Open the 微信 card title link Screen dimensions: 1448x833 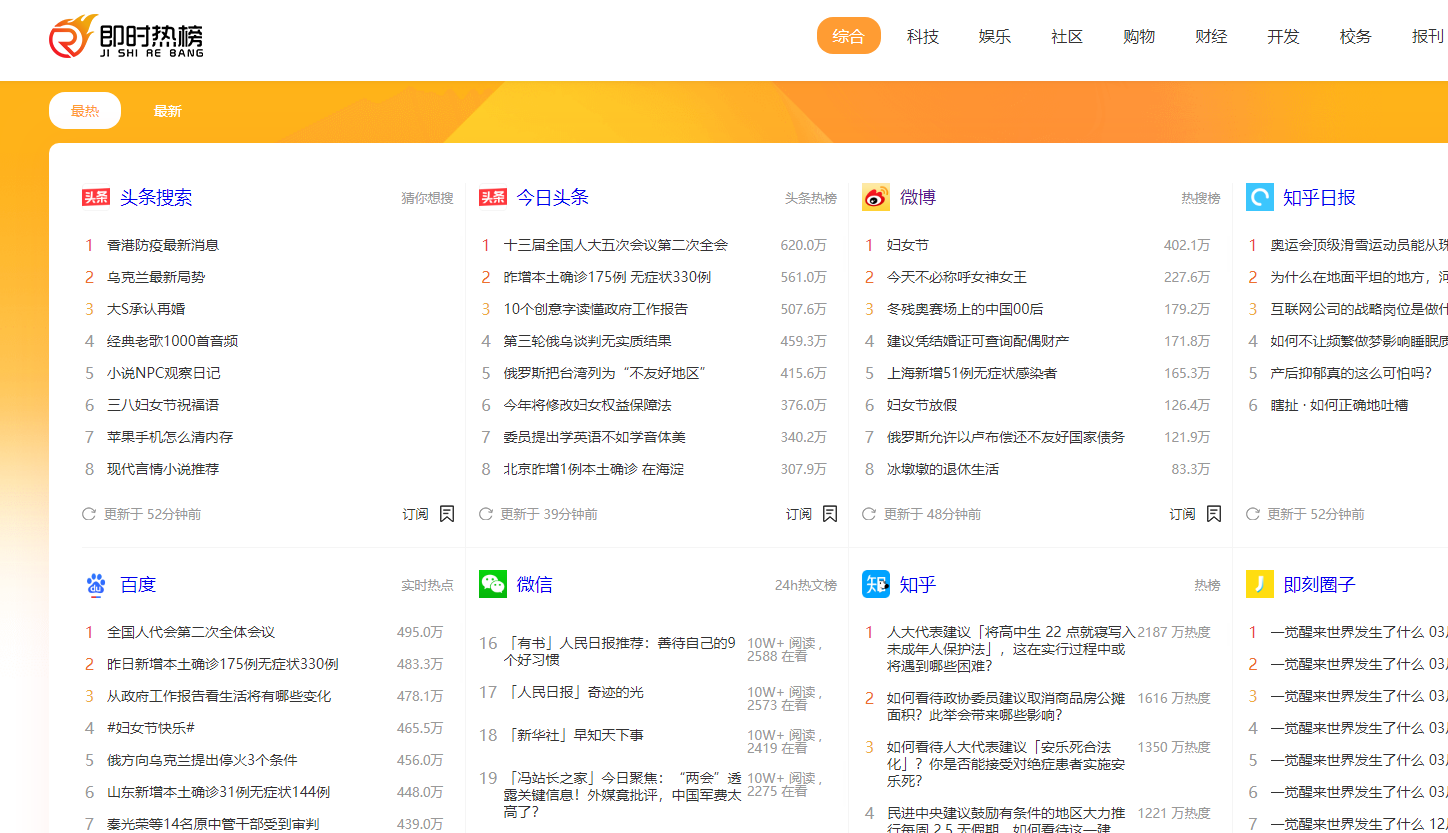point(535,585)
